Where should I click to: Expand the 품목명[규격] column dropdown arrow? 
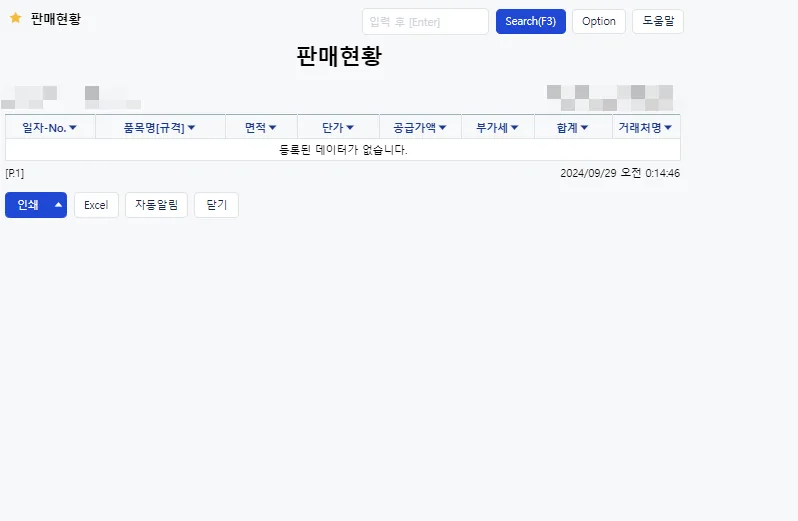191,128
